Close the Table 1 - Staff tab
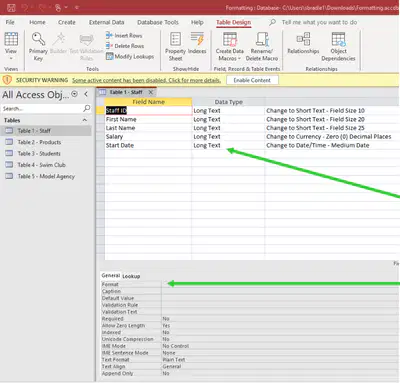400x383 pixels. [151, 92]
